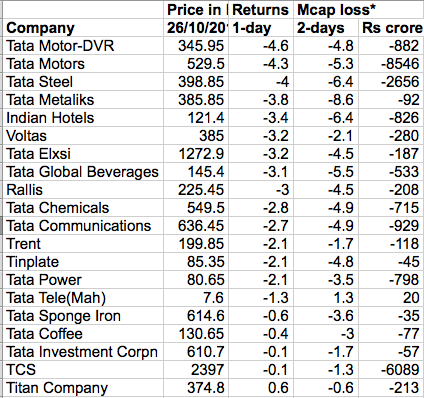
Task: Click Indian Hotels Mcap loss -826
Action: (x=391, y=118)
